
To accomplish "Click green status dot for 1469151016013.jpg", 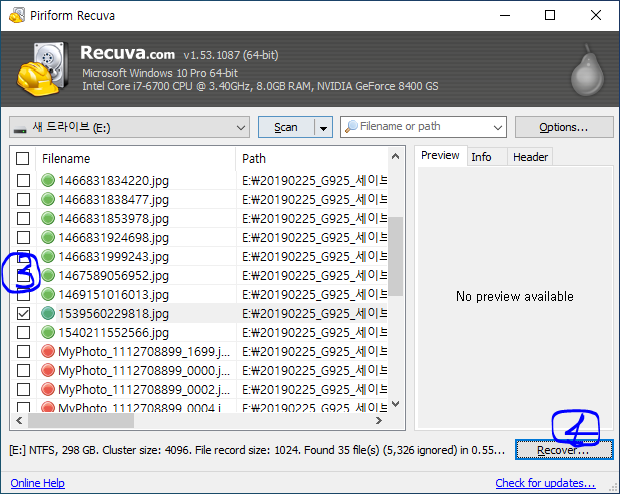I will pos(48,294).
